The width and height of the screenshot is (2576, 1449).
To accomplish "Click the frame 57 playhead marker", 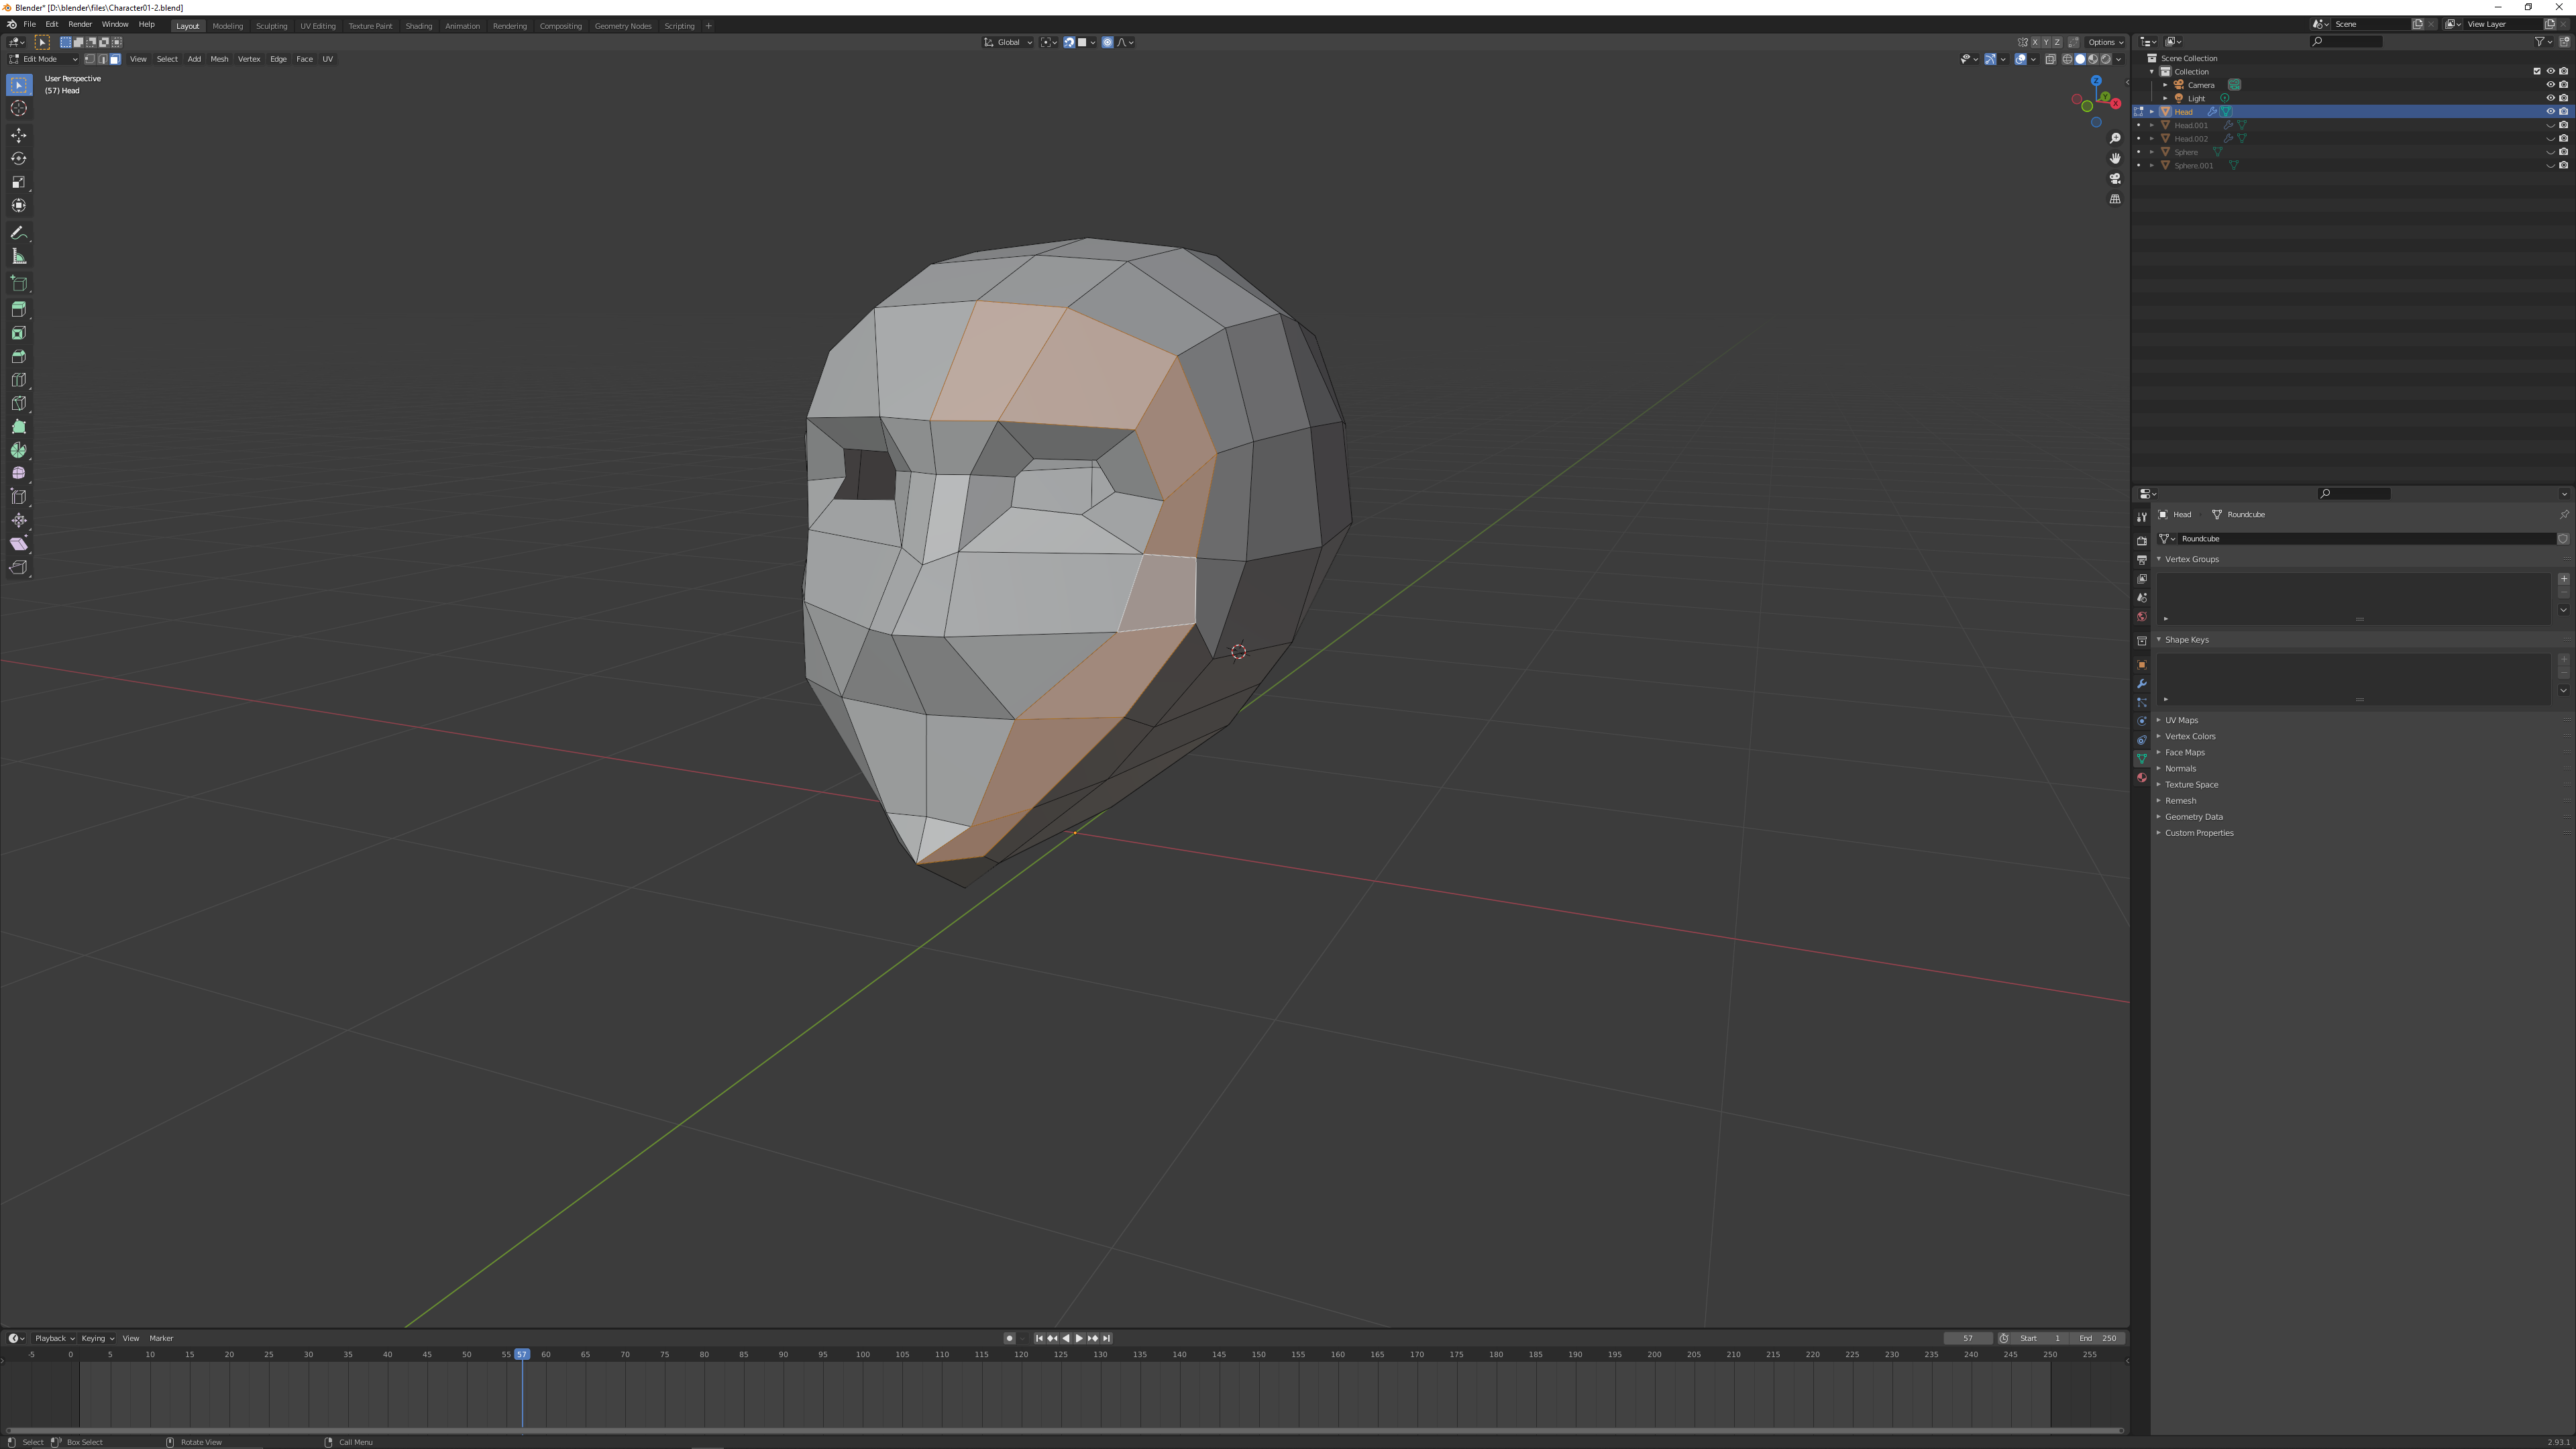I will (521, 1354).
